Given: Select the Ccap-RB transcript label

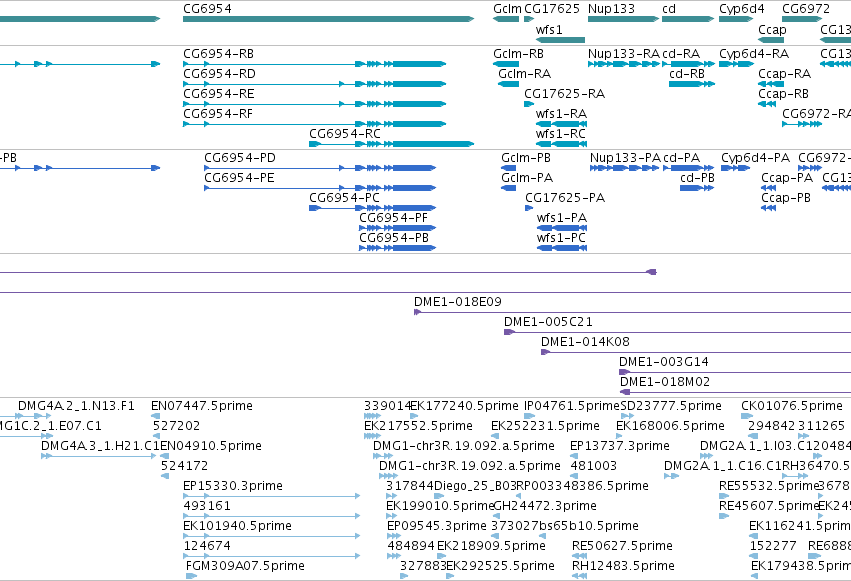Looking at the screenshot, I should pyautogui.click(x=784, y=94).
